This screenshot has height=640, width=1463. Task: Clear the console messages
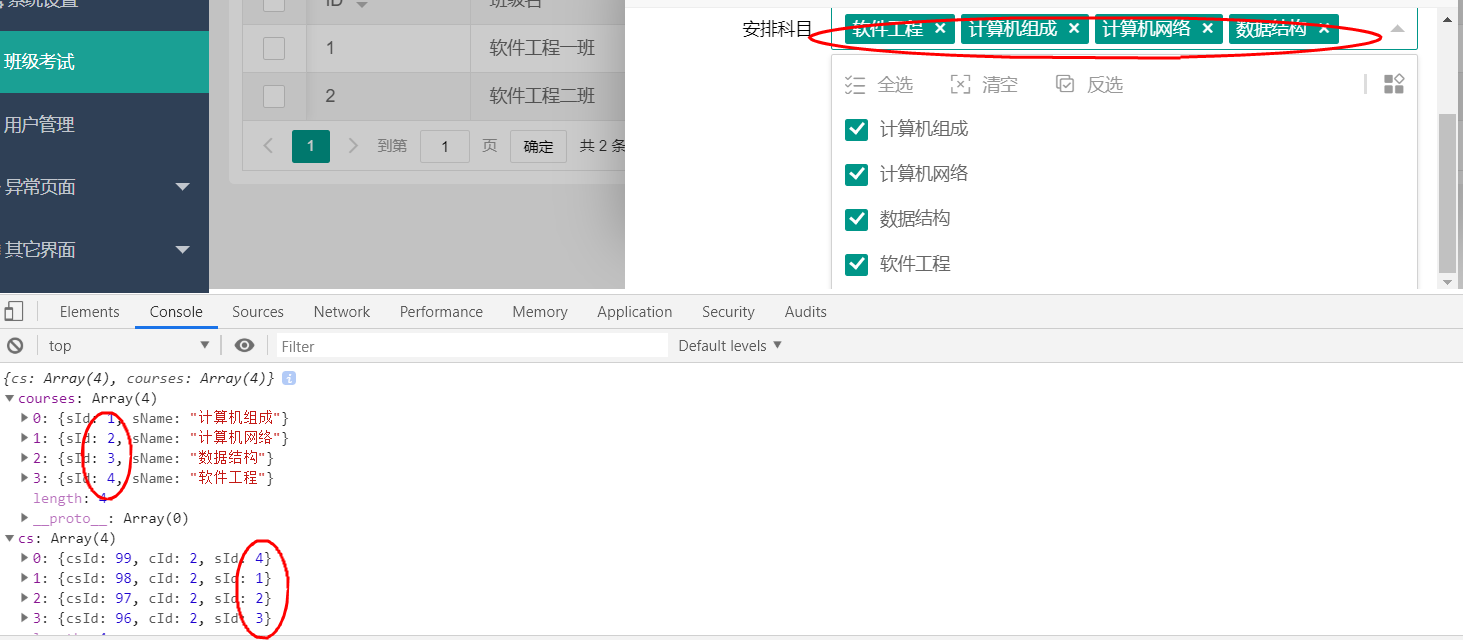(x=14, y=345)
